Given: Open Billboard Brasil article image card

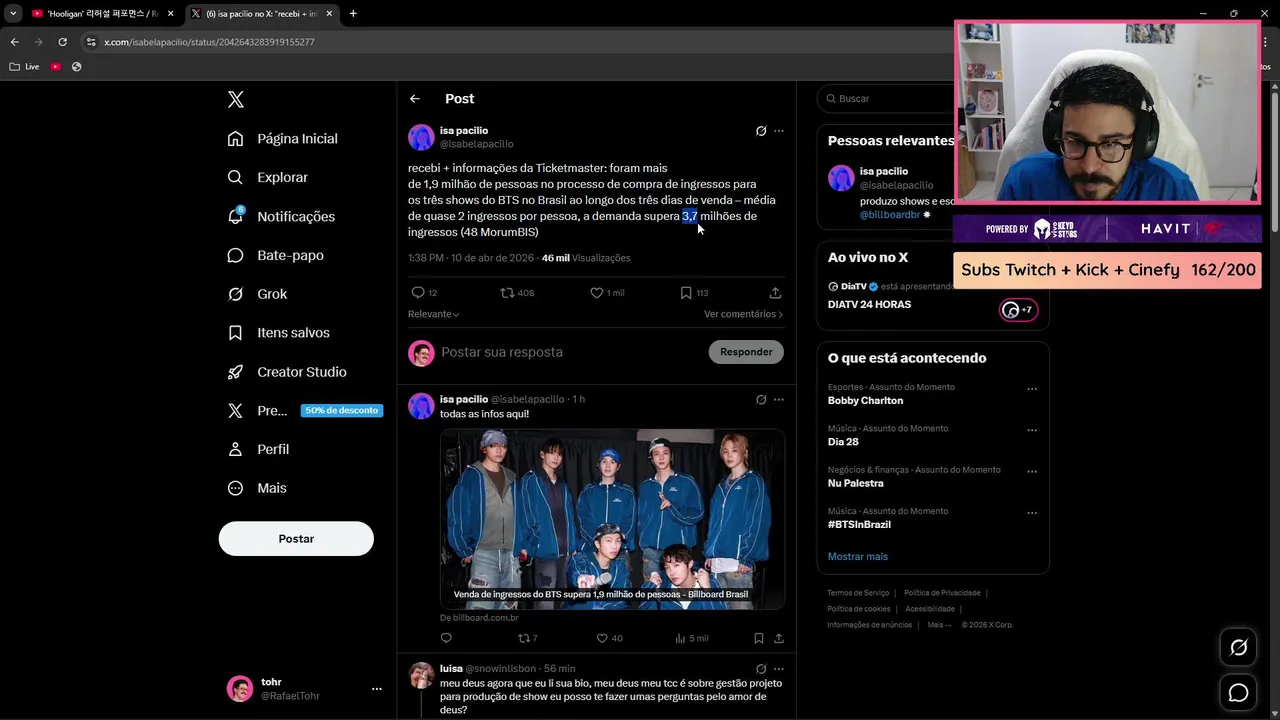Looking at the screenshot, I should (612, 519).
